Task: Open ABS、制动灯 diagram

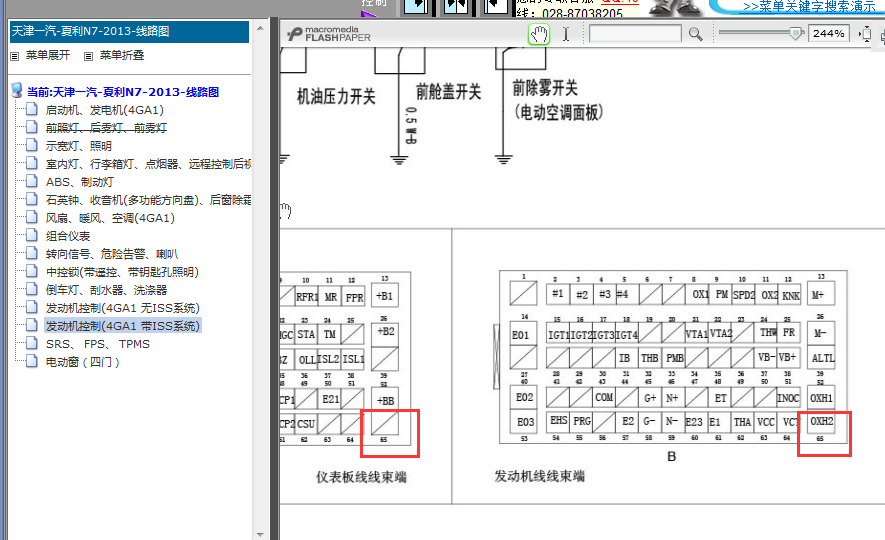Action: (x=80, y=182)
